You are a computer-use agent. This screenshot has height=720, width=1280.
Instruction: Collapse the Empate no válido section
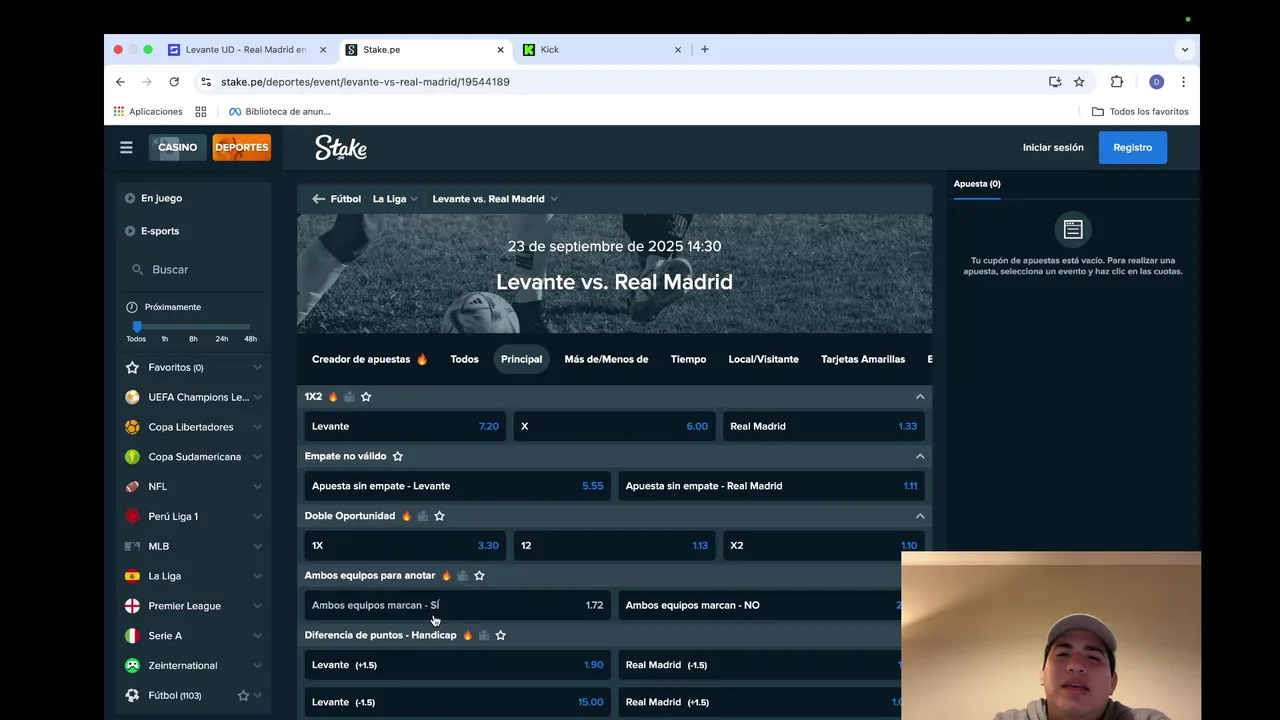click(x=920, y=456)
